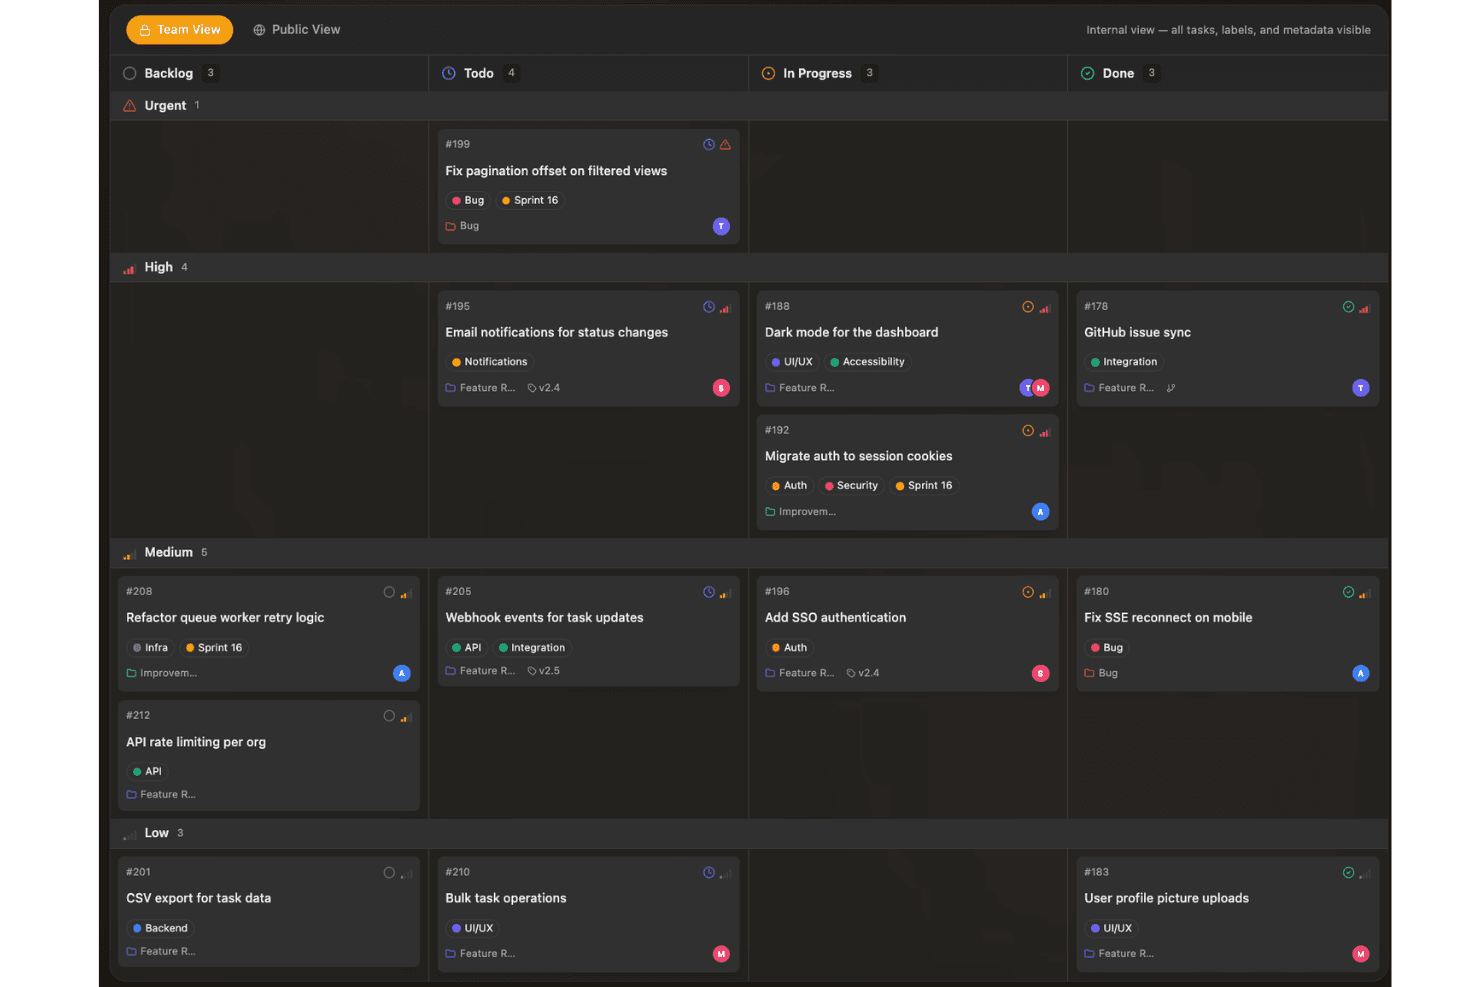Click the priority bars icon on card #192
Viewport: 1480px width, 987px height.
pos(1045,432)
